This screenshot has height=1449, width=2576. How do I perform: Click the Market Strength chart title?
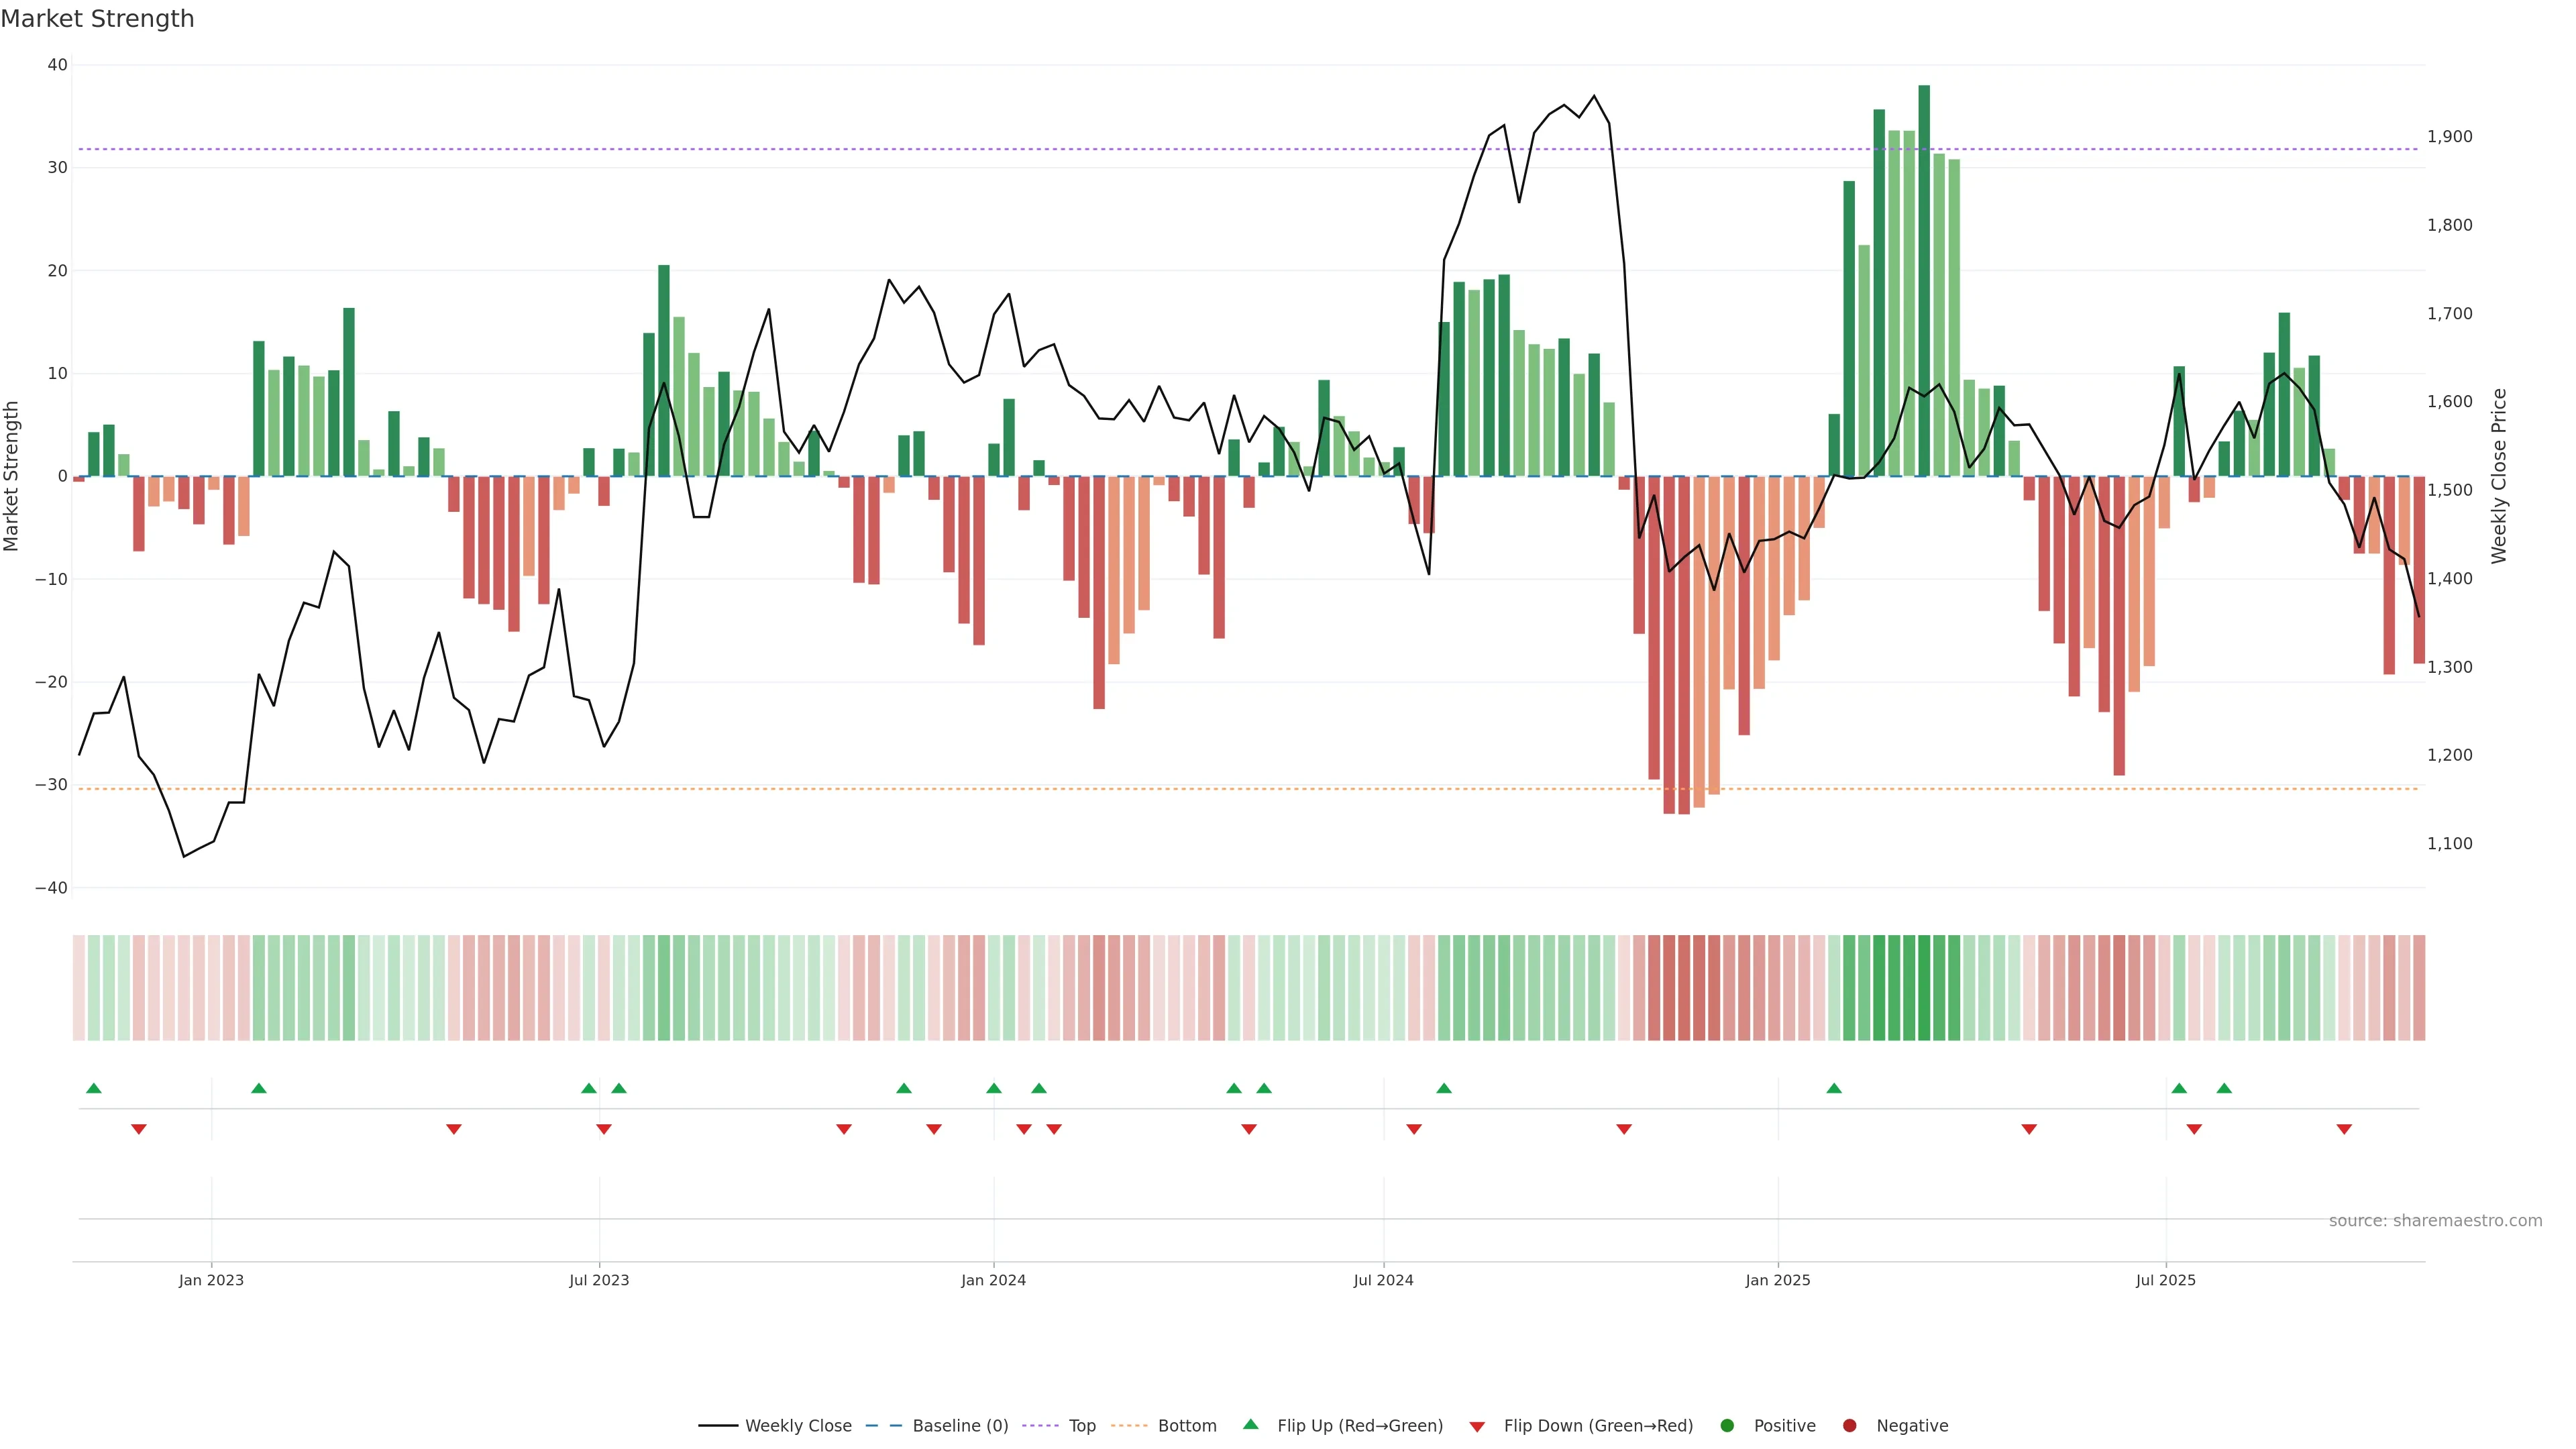97,19
